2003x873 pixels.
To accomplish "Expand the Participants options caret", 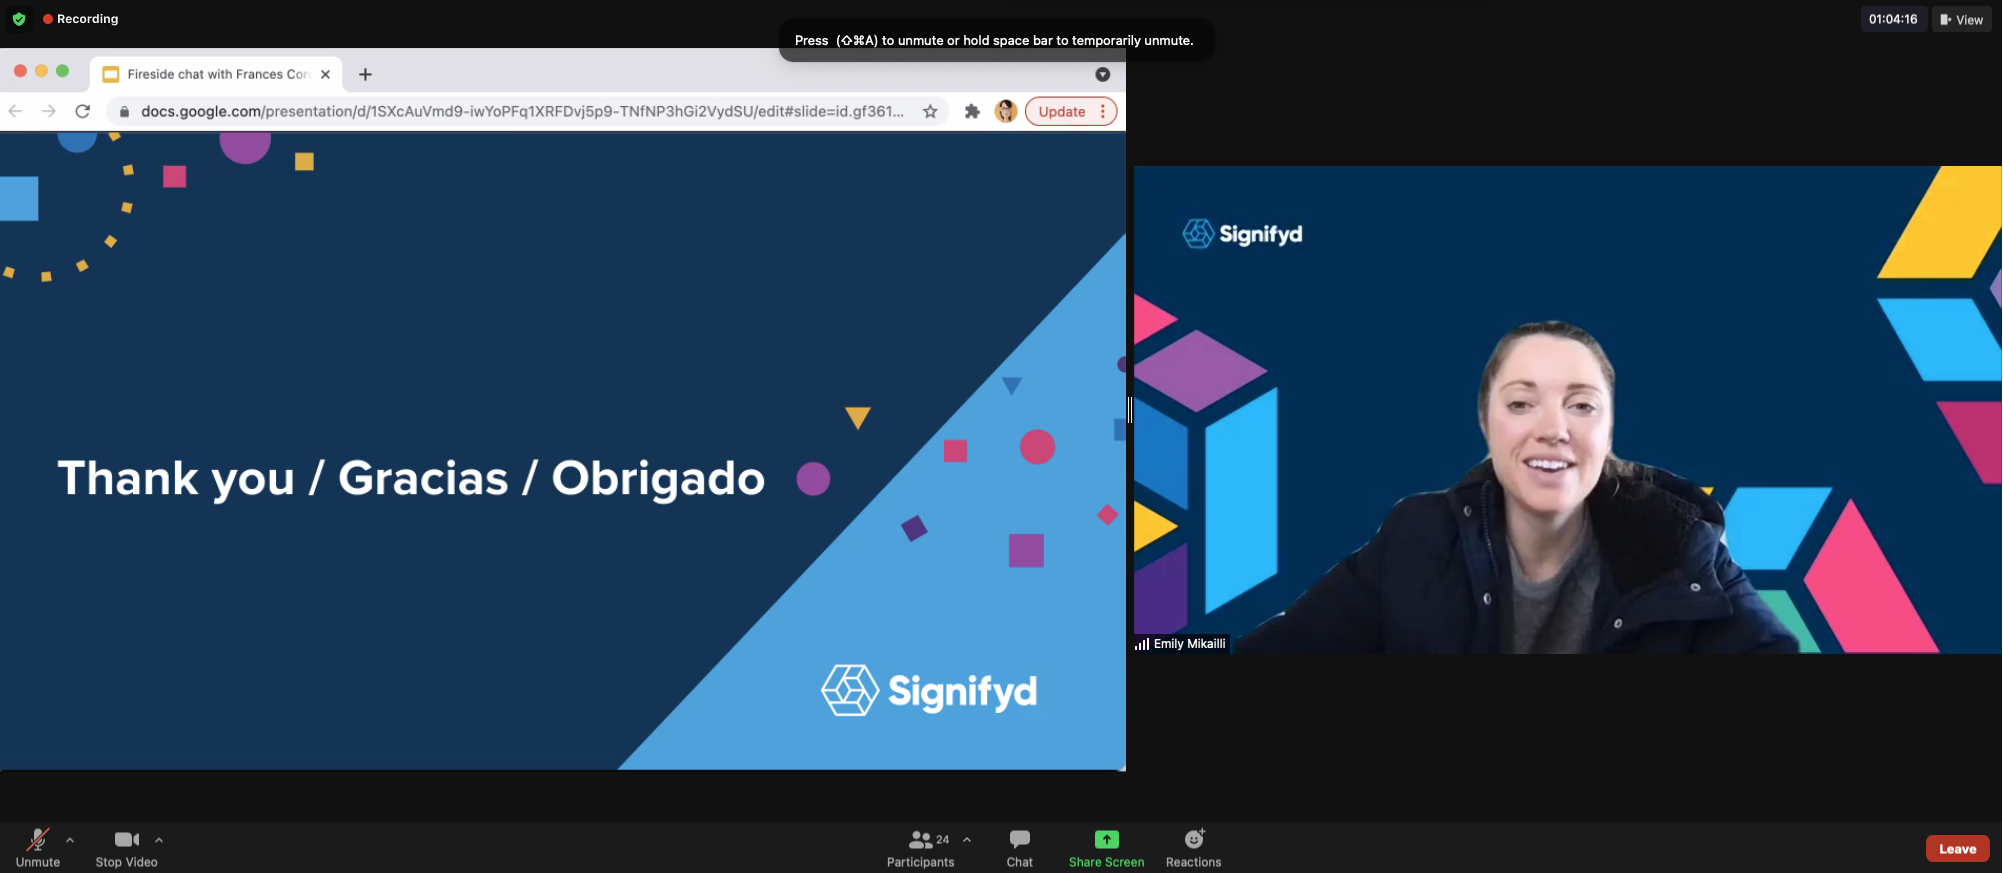I will pos(967,840).
